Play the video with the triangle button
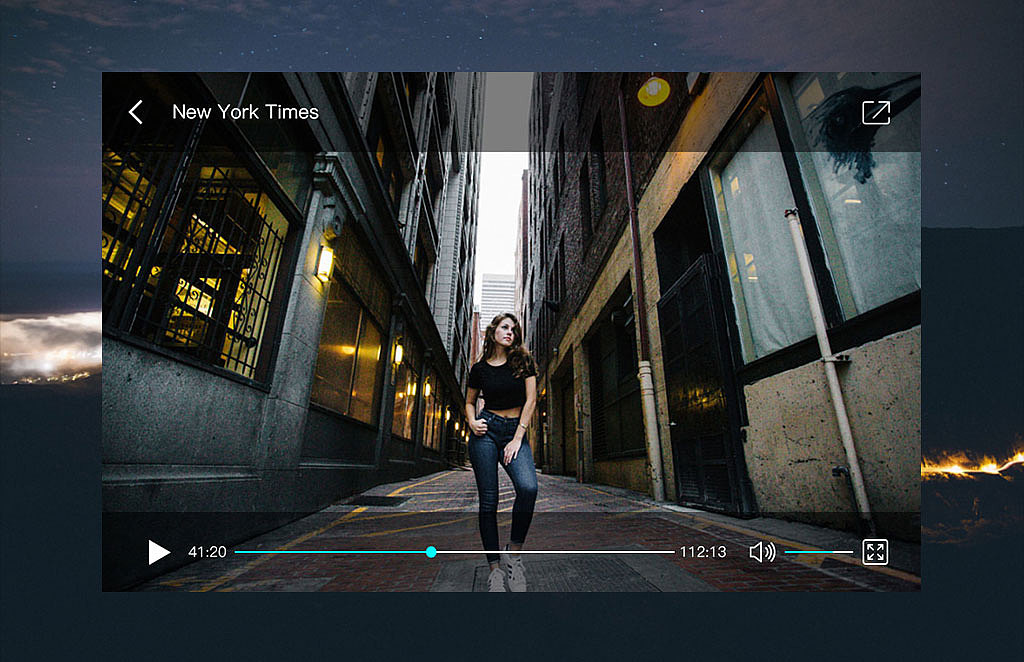This screenshot has height=662, width=1024. [x=159, y=552]
